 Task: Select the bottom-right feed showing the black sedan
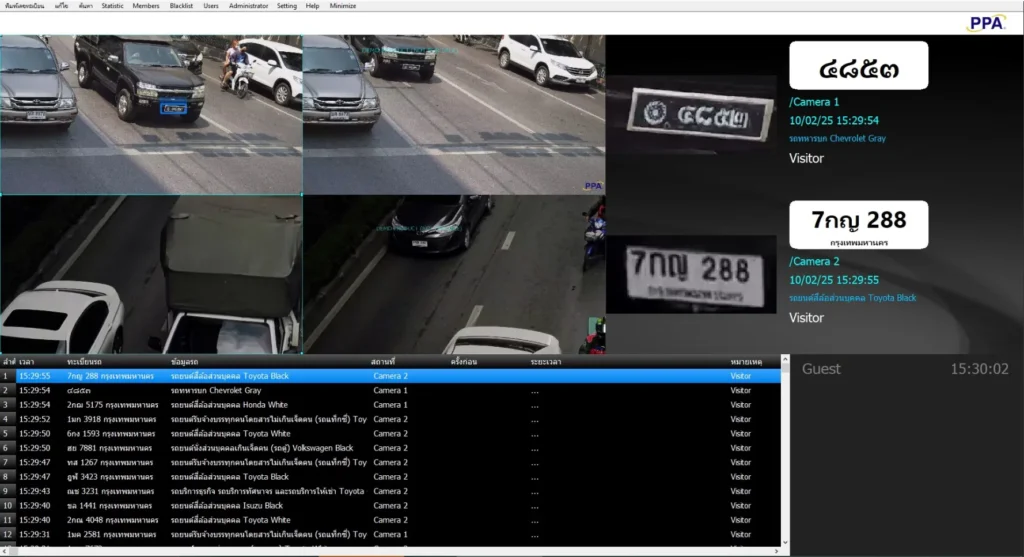pos(453,274)
